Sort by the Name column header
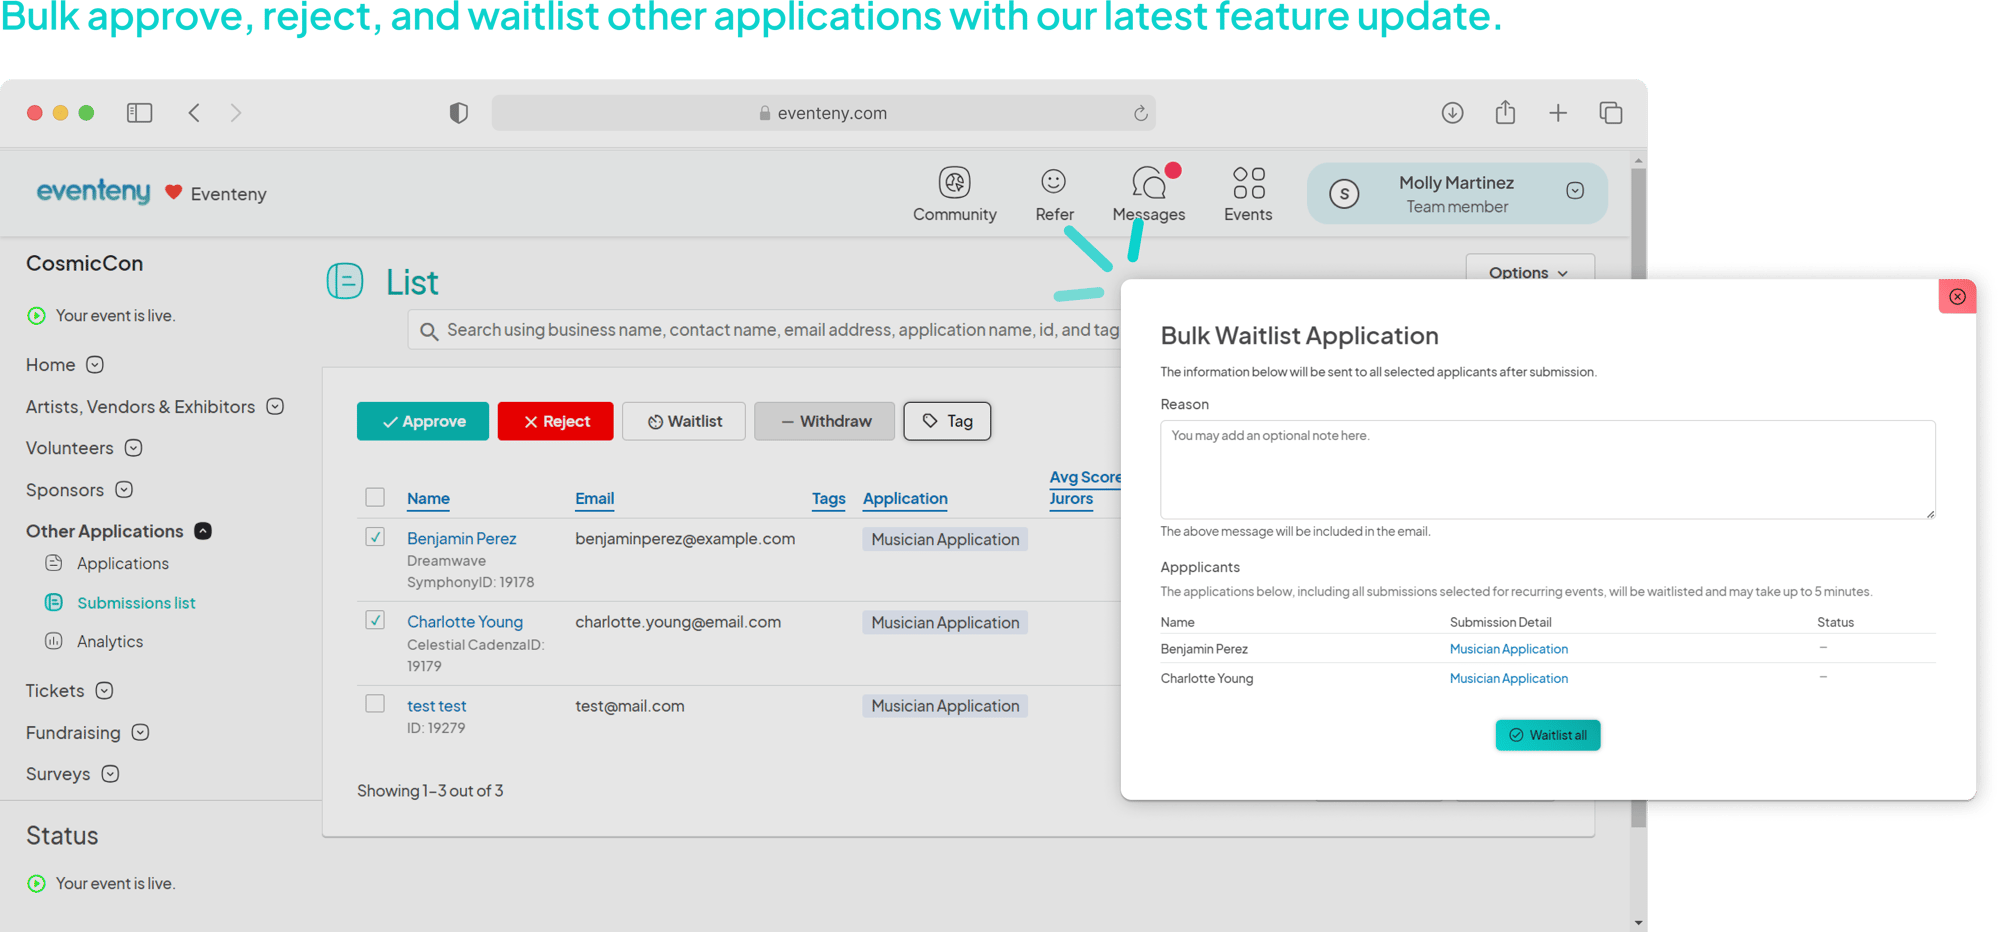Screen dimensions: 2000x932 coord(428,498)
